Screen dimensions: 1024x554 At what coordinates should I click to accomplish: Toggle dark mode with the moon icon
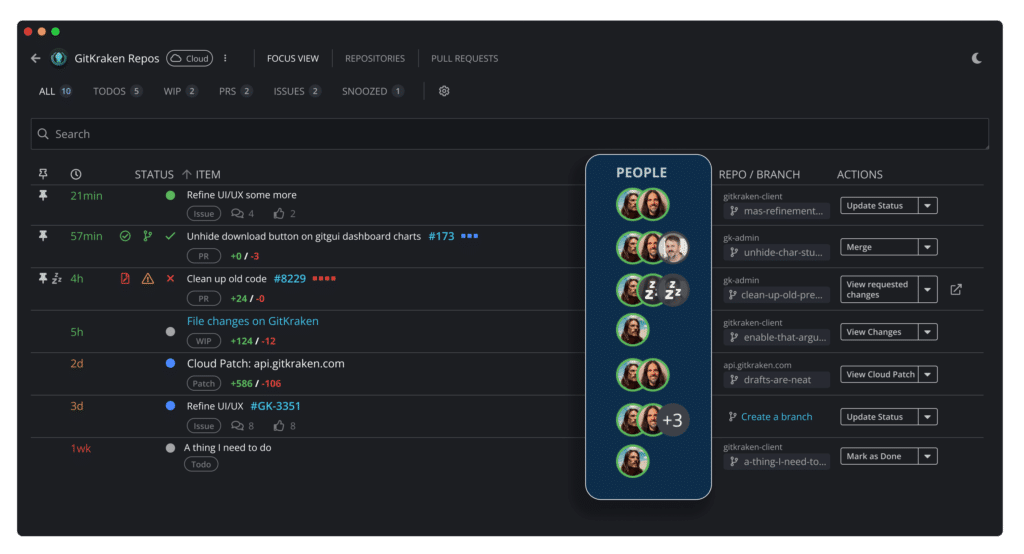coord(976,58)
